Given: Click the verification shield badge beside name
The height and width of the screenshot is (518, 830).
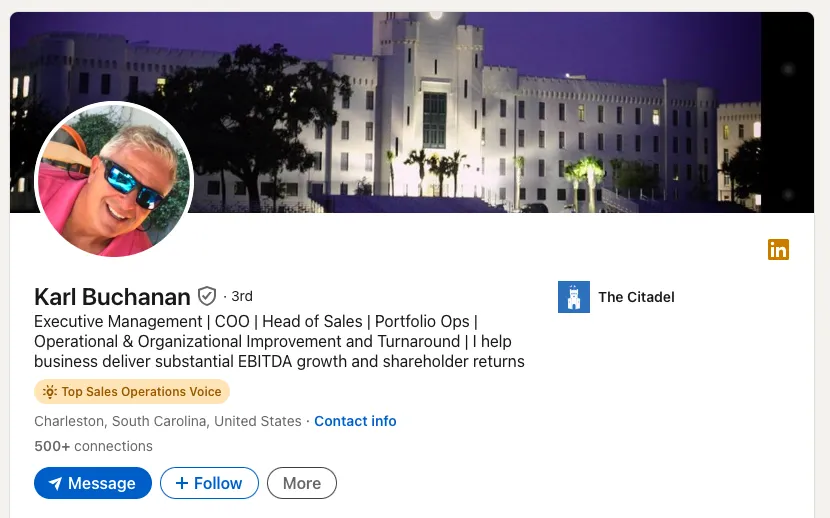Looking at the screenshot, I should 206,296.
